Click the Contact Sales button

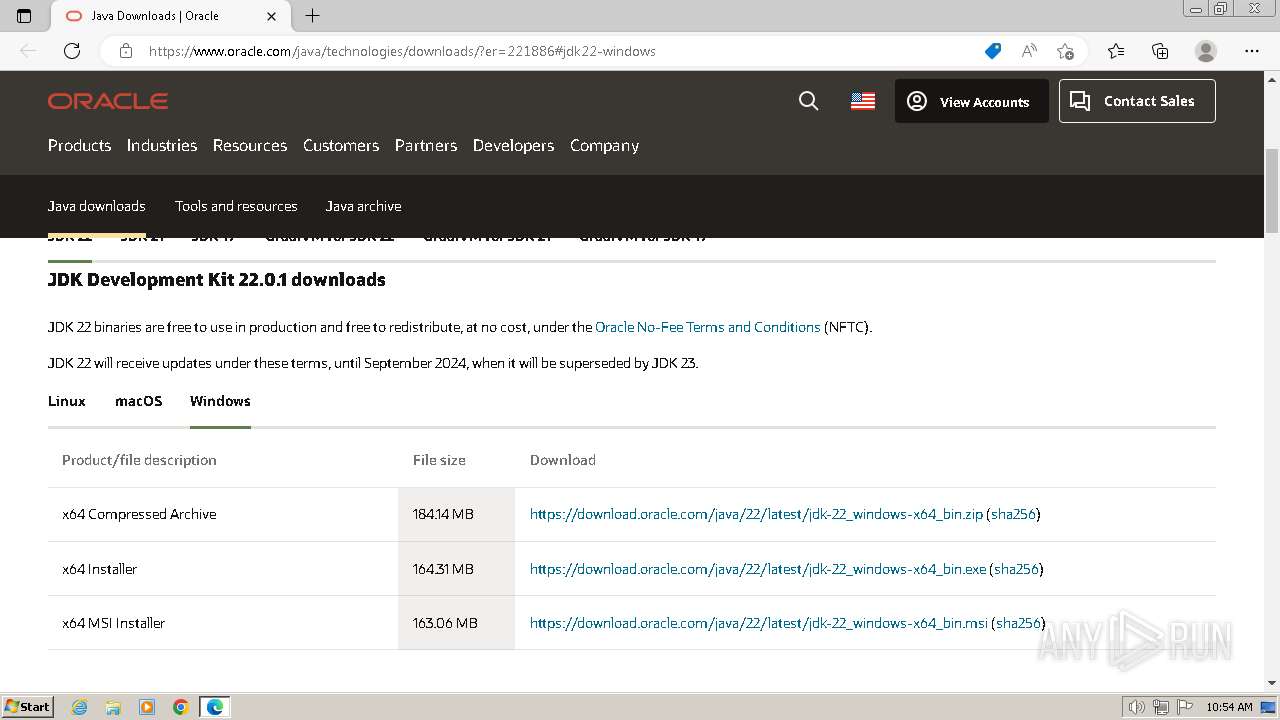click(1137, 101)
